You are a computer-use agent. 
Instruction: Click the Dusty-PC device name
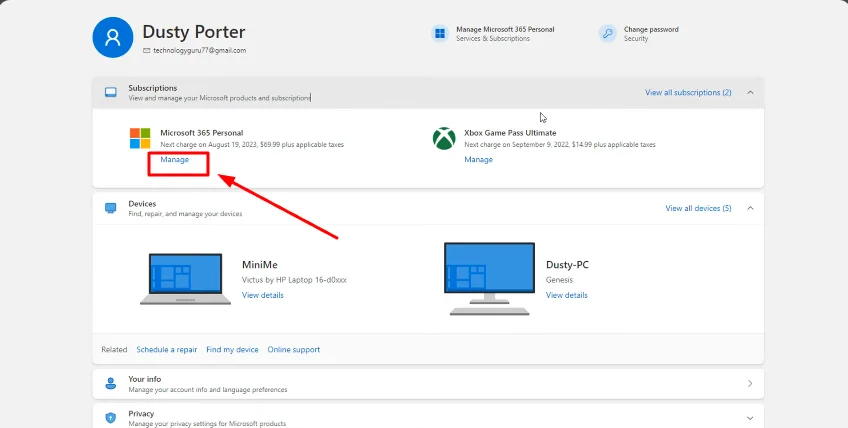567,265
